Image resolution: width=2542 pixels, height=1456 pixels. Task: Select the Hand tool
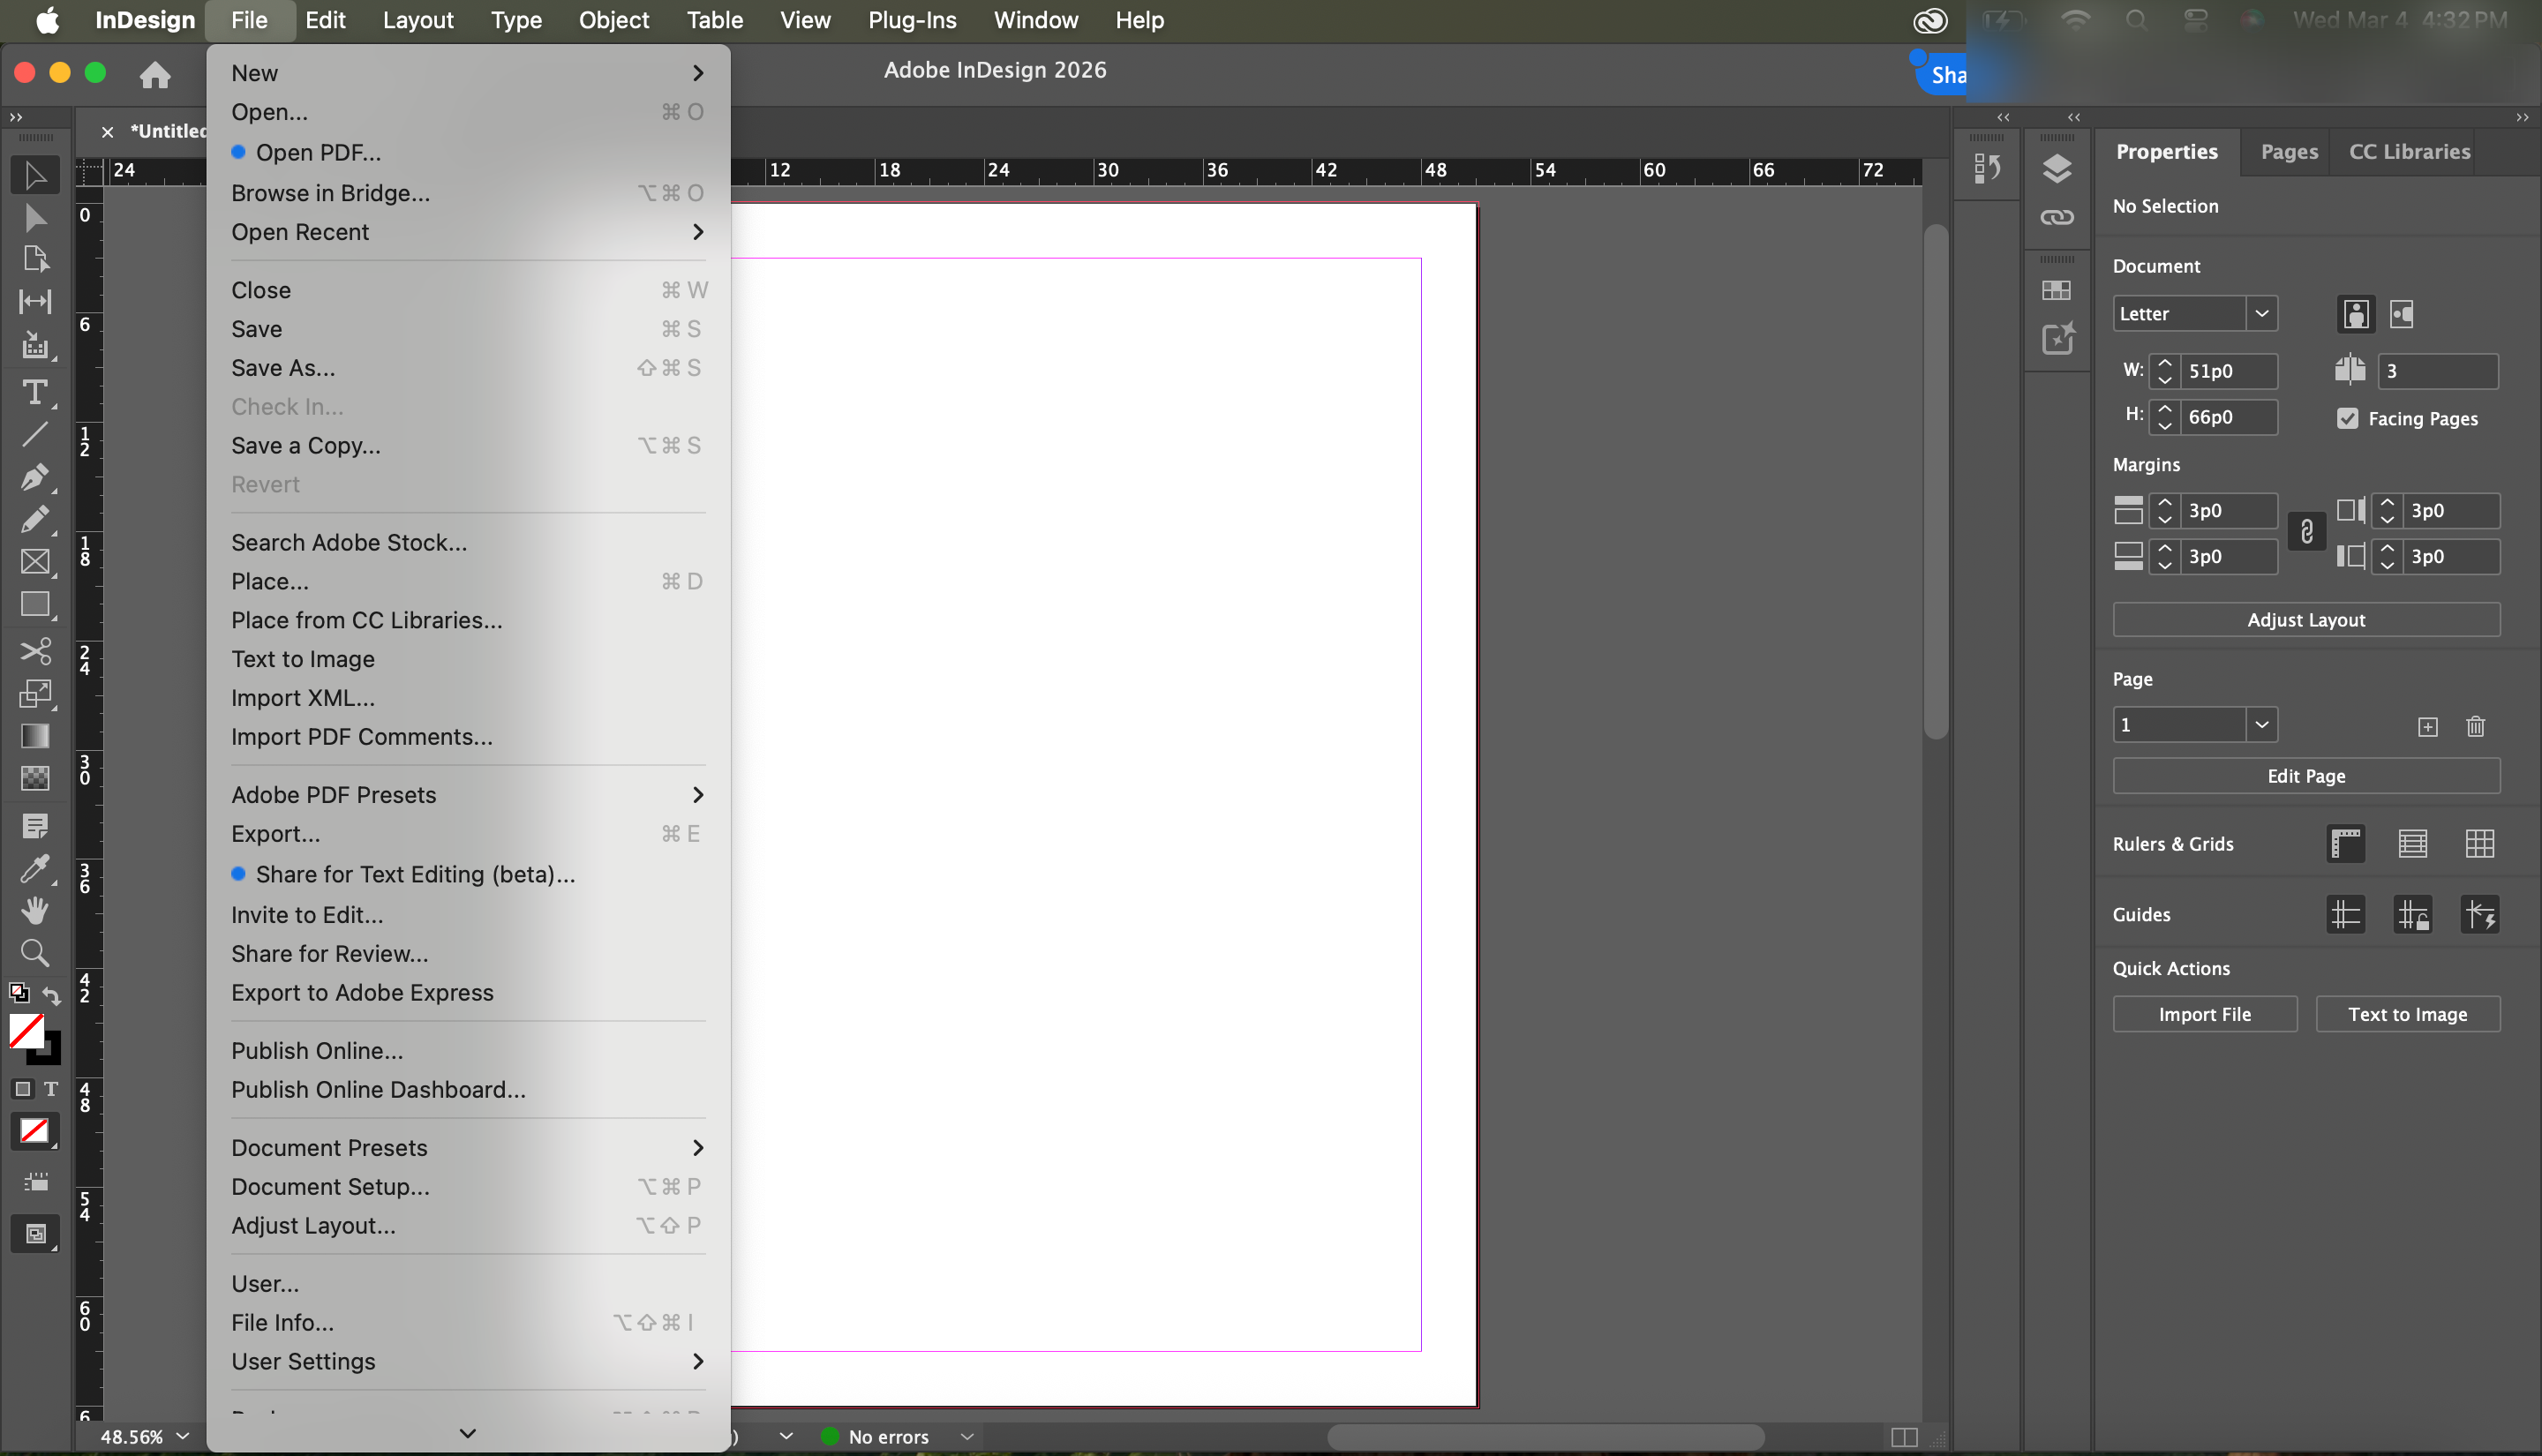pyautogui.click(x=35, y=910)
